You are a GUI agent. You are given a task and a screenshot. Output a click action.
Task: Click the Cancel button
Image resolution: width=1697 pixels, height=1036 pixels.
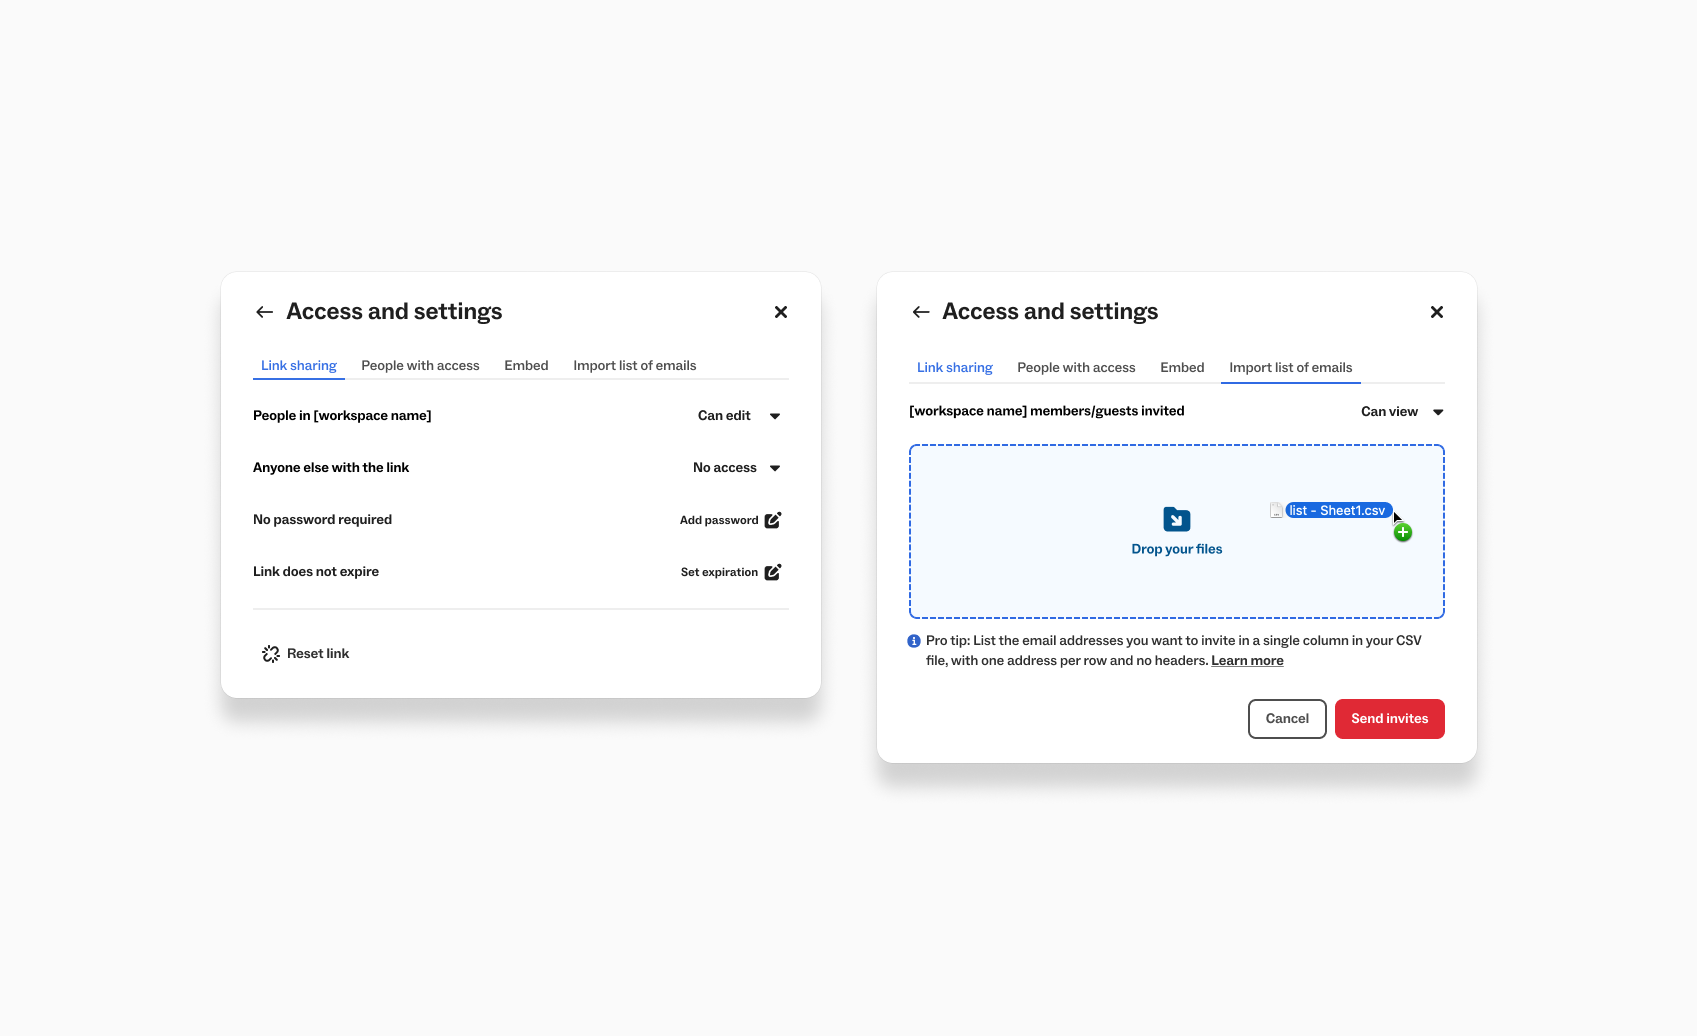coord(1287,719)
